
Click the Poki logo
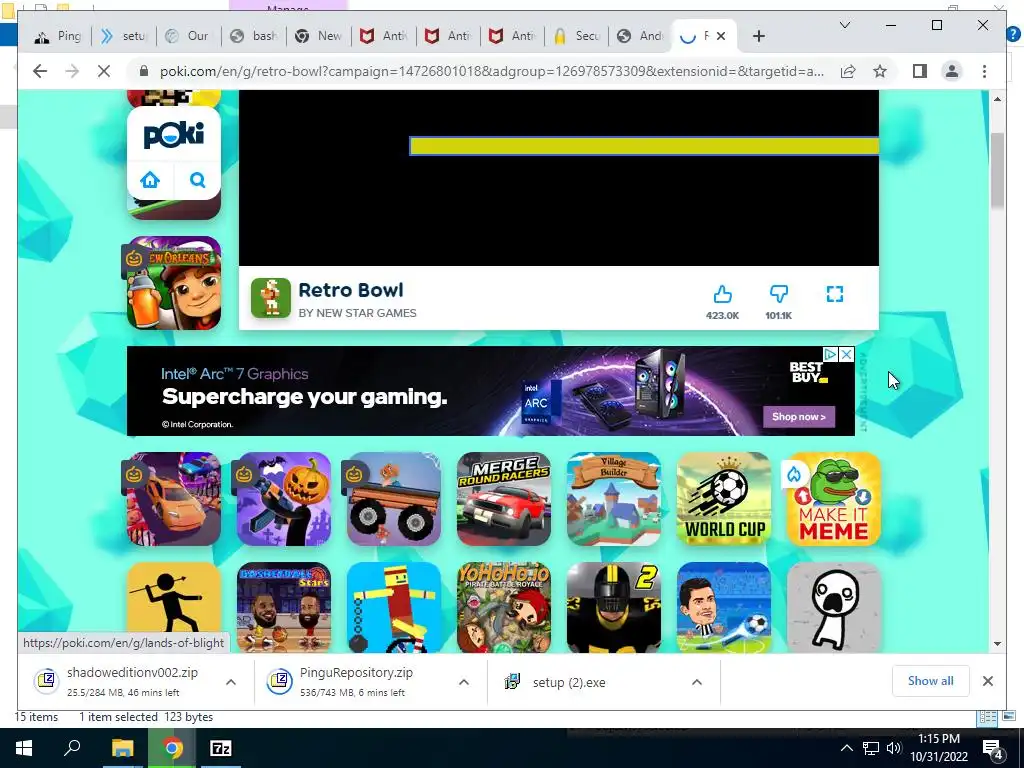(x=174, y=135)
